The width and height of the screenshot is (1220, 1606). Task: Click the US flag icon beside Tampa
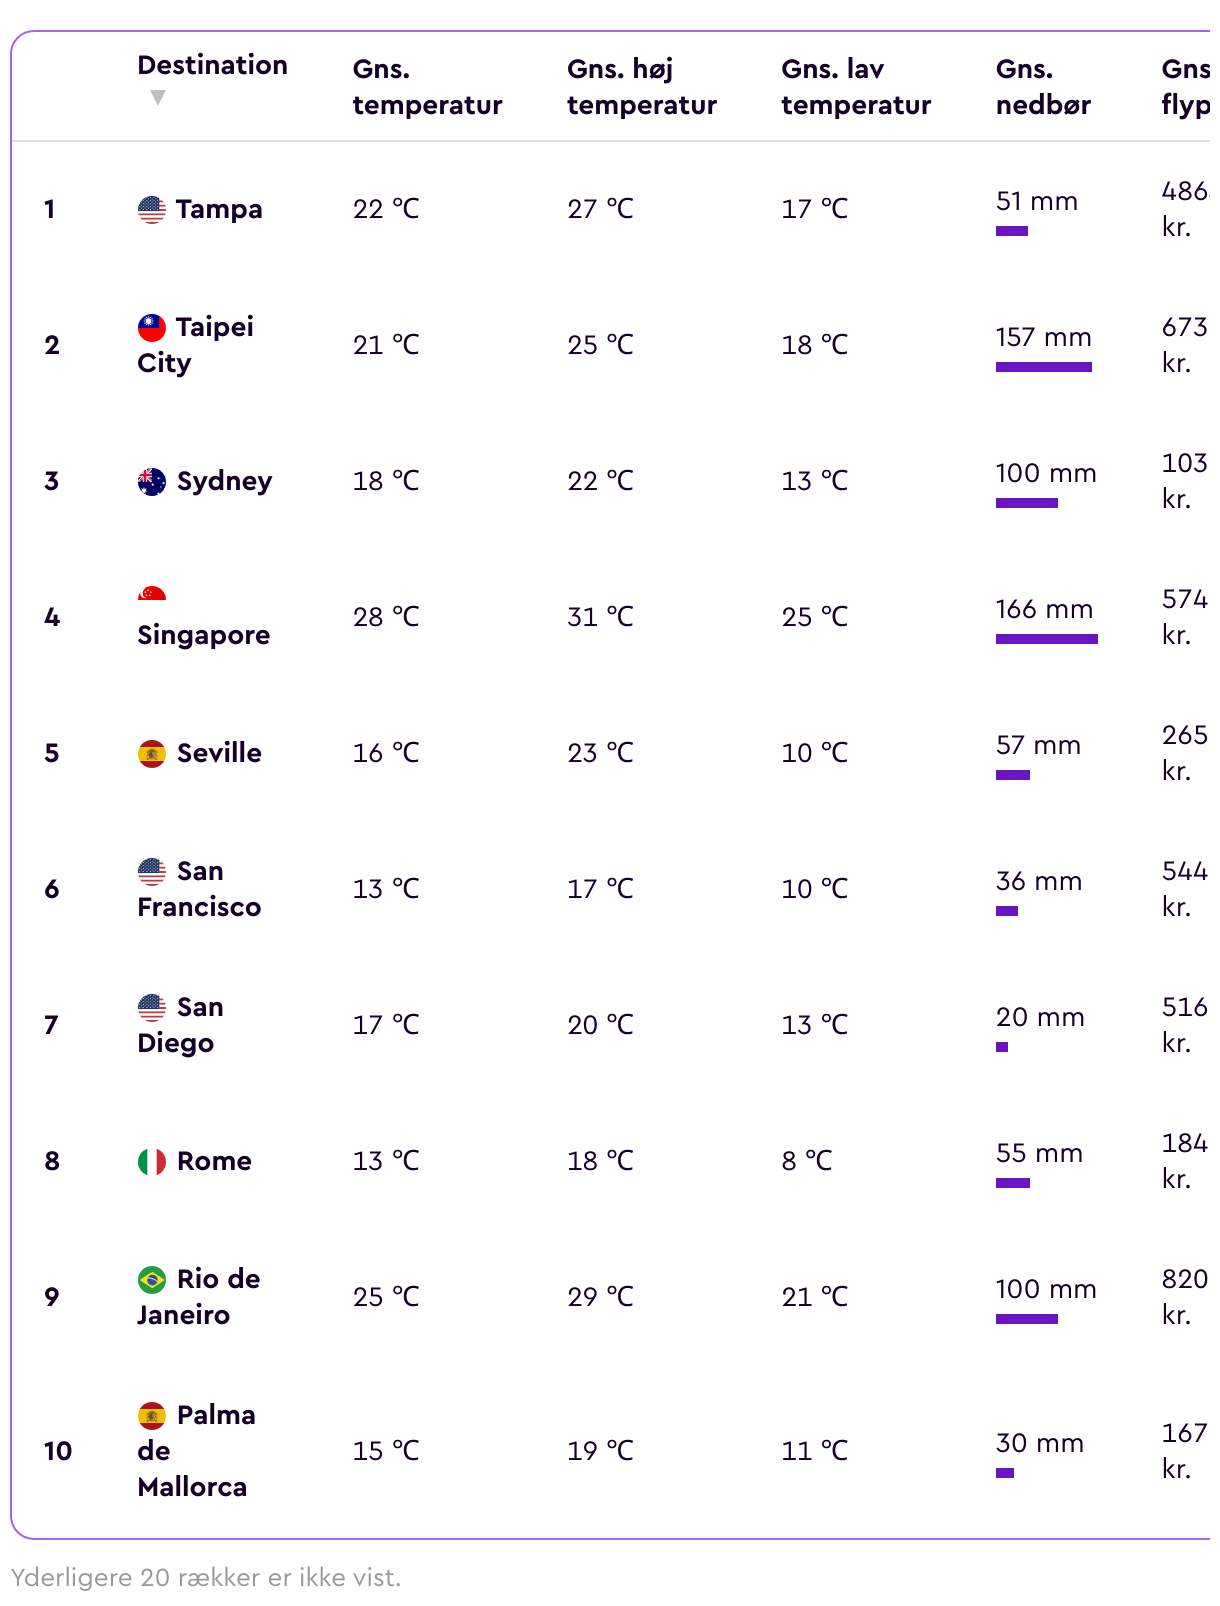coord(152,209)
